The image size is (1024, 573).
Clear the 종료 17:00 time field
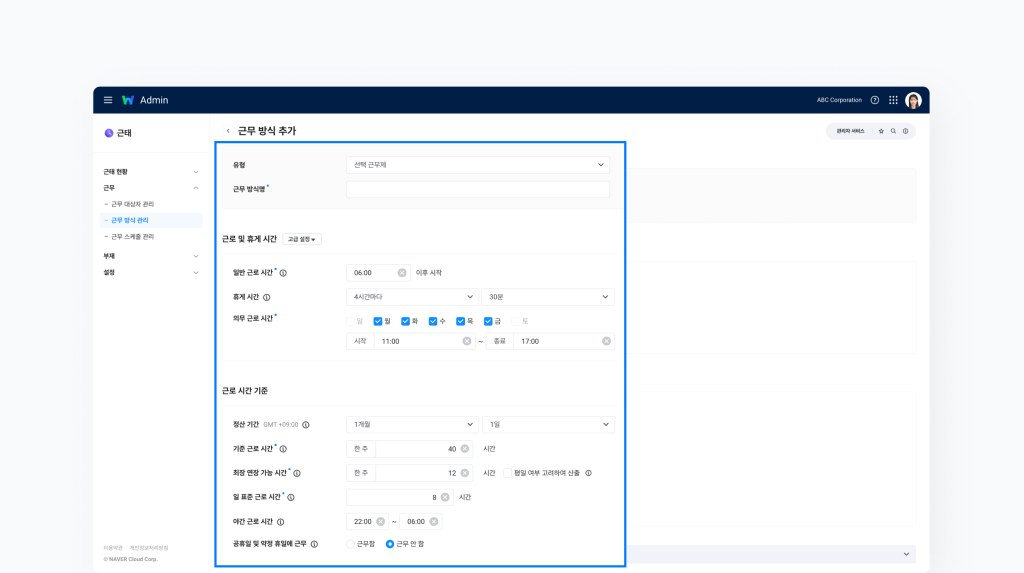pyautogui.click(x=606, y=341)
